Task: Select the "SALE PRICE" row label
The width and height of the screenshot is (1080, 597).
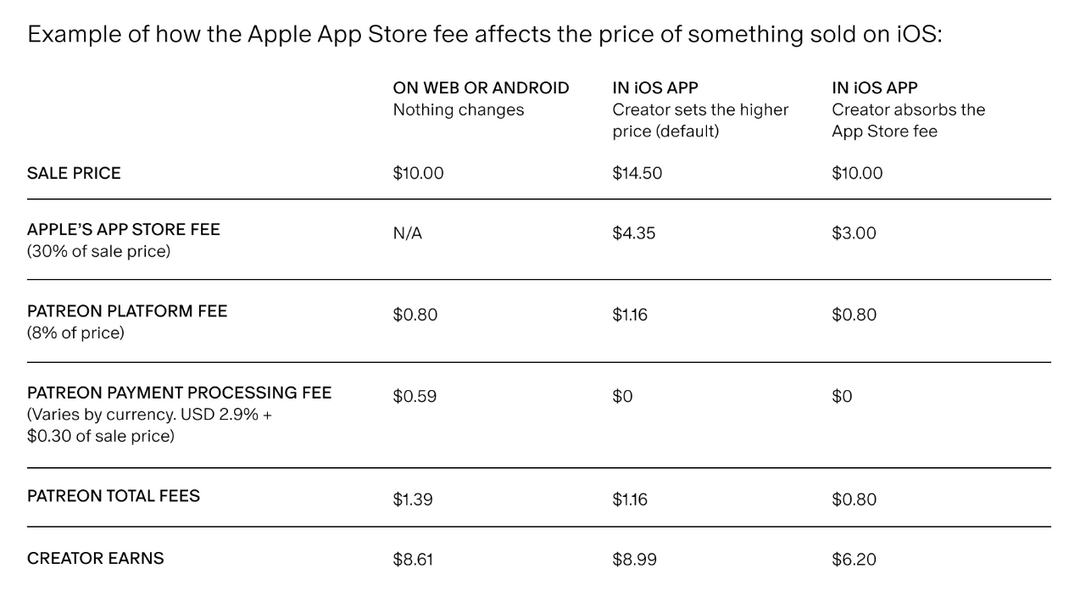Action: click(x=74, y=173)
